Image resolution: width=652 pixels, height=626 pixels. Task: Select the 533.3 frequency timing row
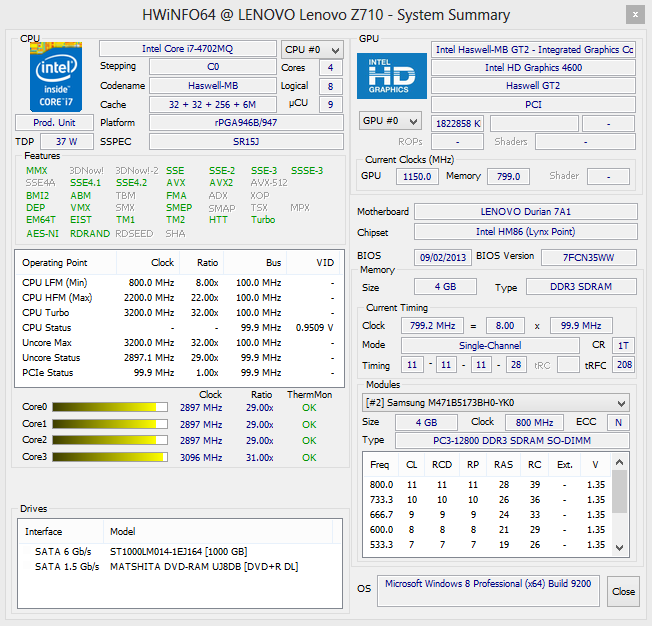487,544
